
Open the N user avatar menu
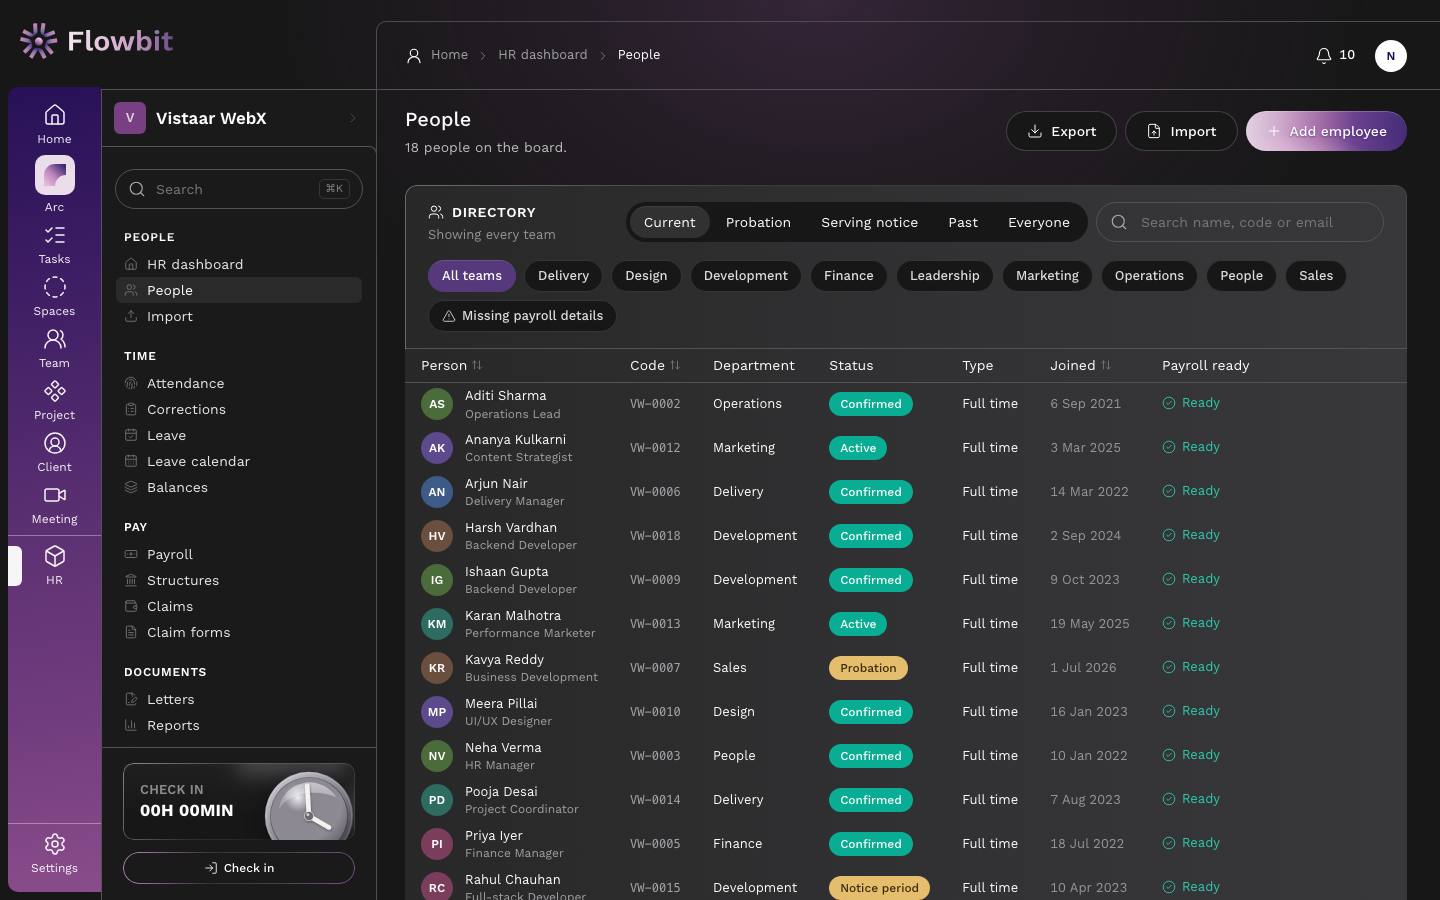coord(1390,56)
